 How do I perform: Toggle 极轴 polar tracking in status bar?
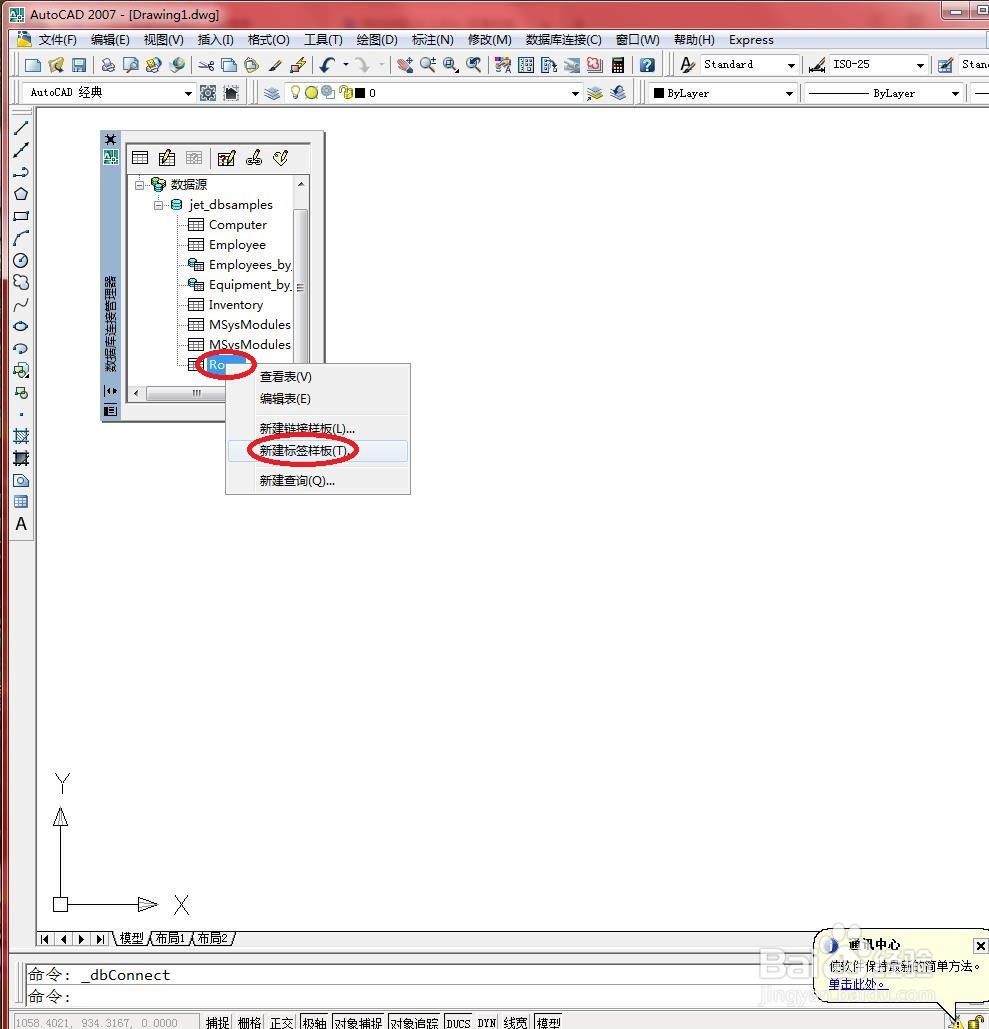[x=314, y=1022]
